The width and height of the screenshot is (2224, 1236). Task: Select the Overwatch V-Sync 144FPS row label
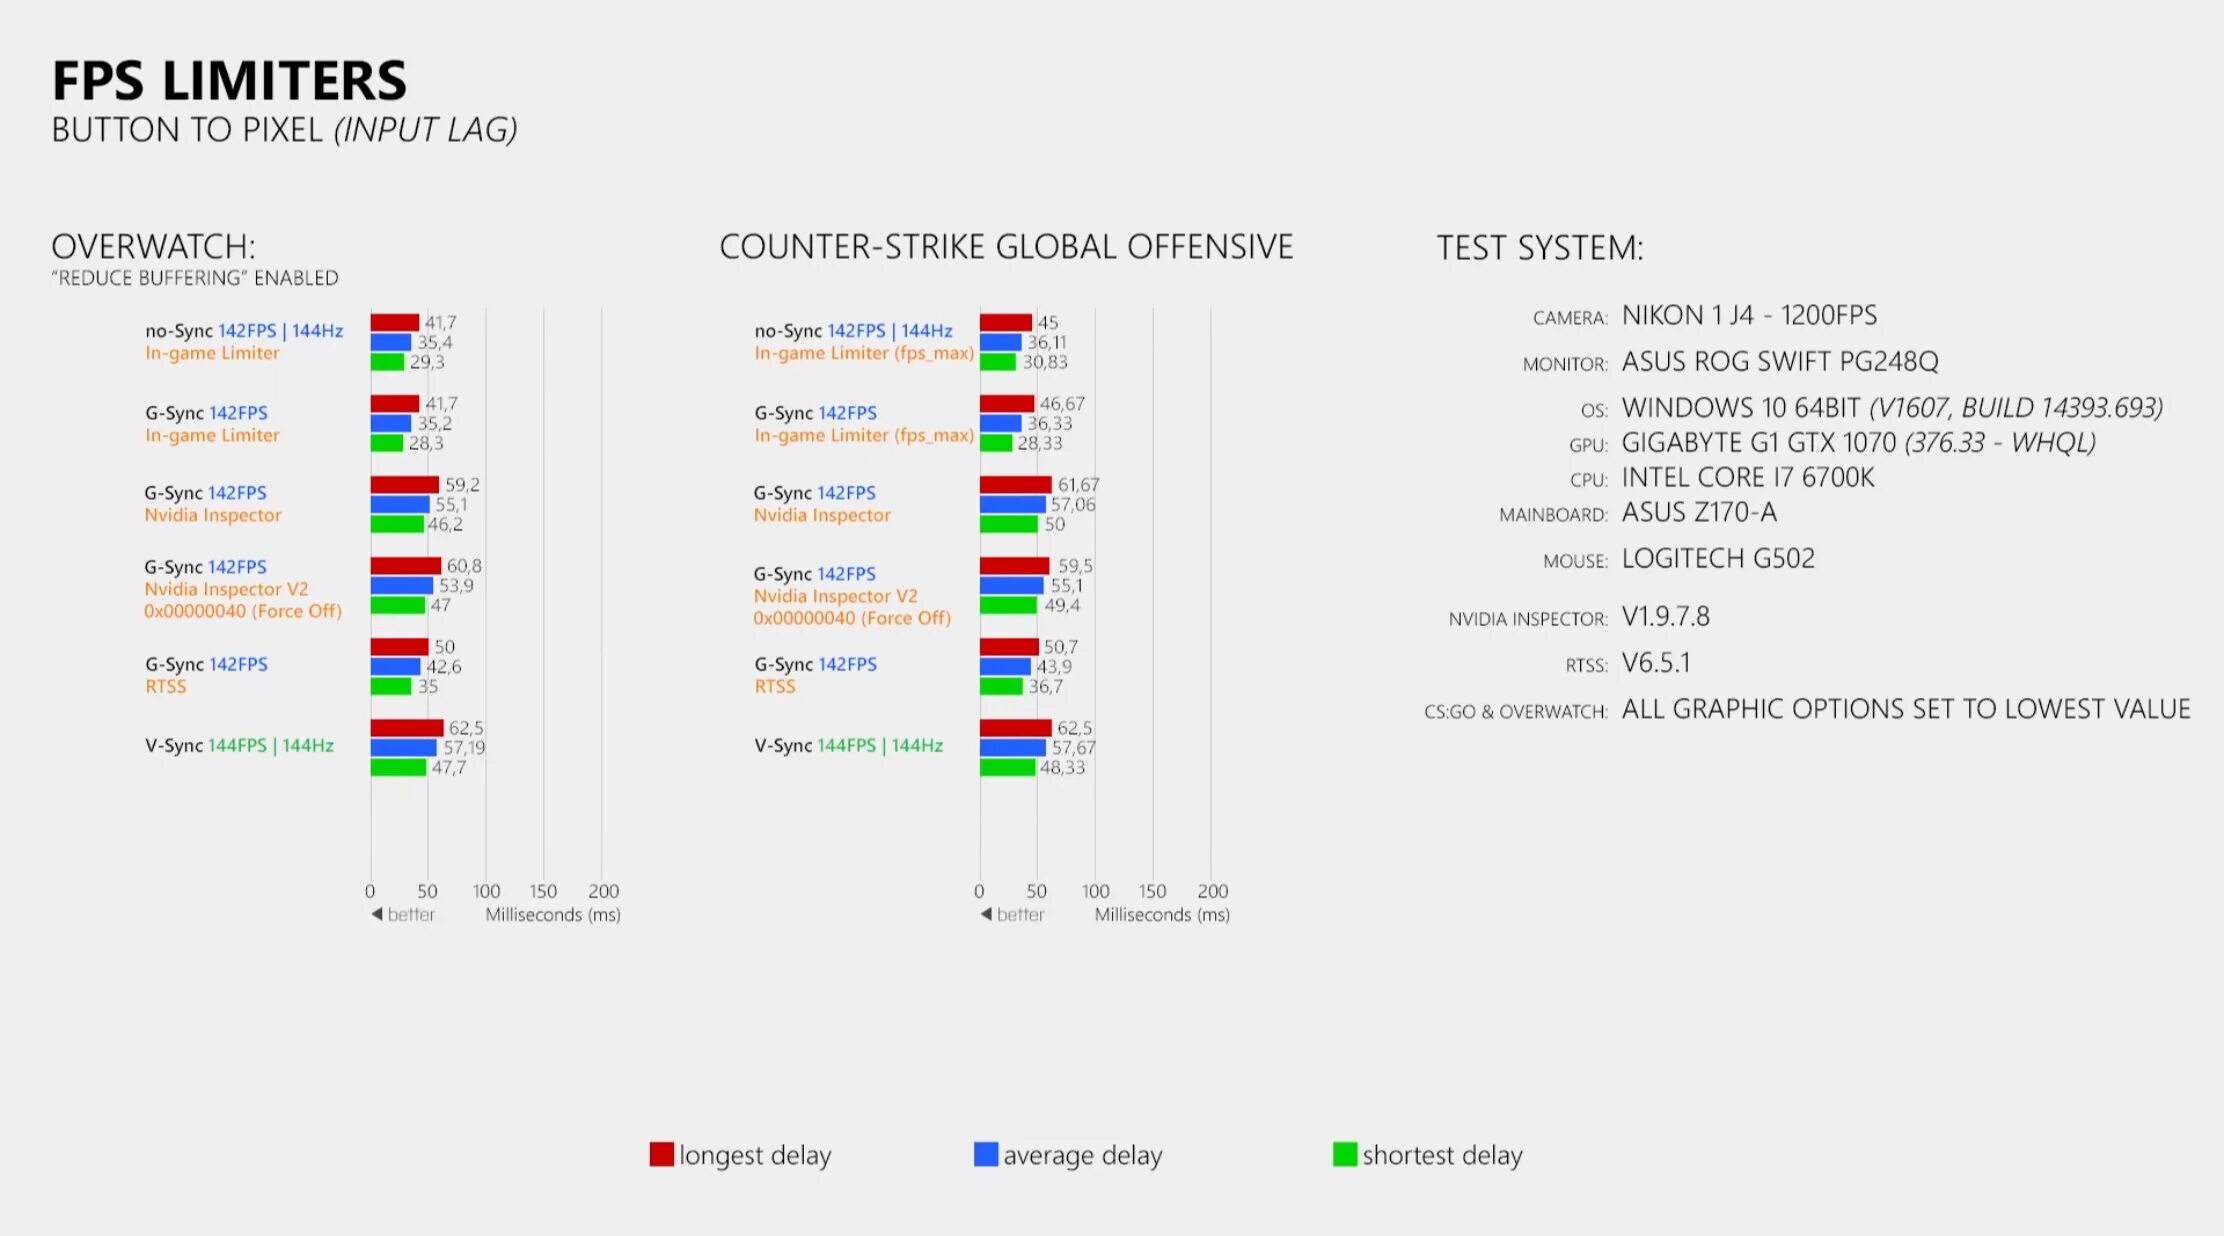[240, 745]
